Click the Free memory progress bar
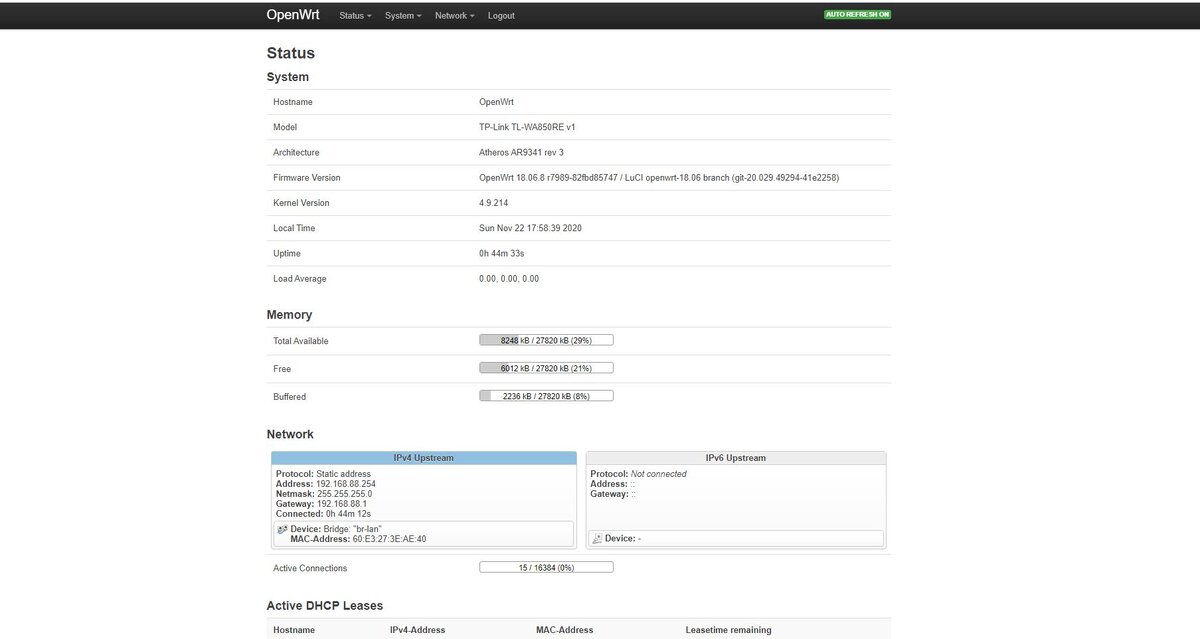The height and width of the screenshot is (639, 1200). pyautogui.click(x=546, y=368)
